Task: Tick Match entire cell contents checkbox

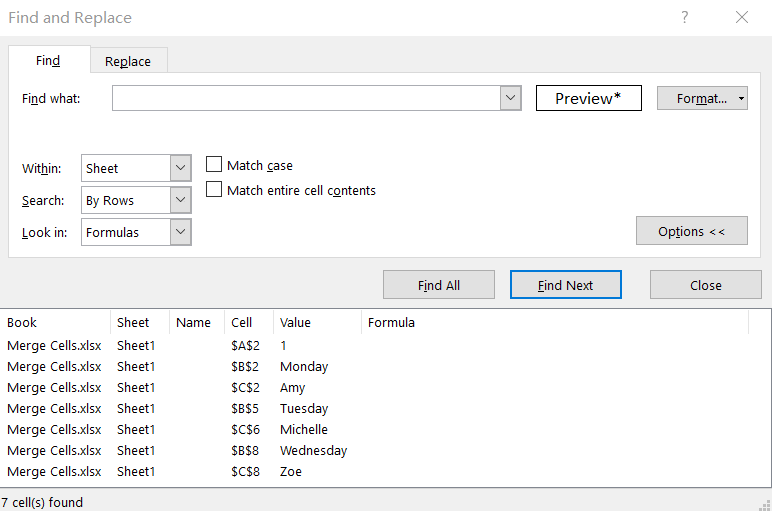Action: [x=214, y=189]
